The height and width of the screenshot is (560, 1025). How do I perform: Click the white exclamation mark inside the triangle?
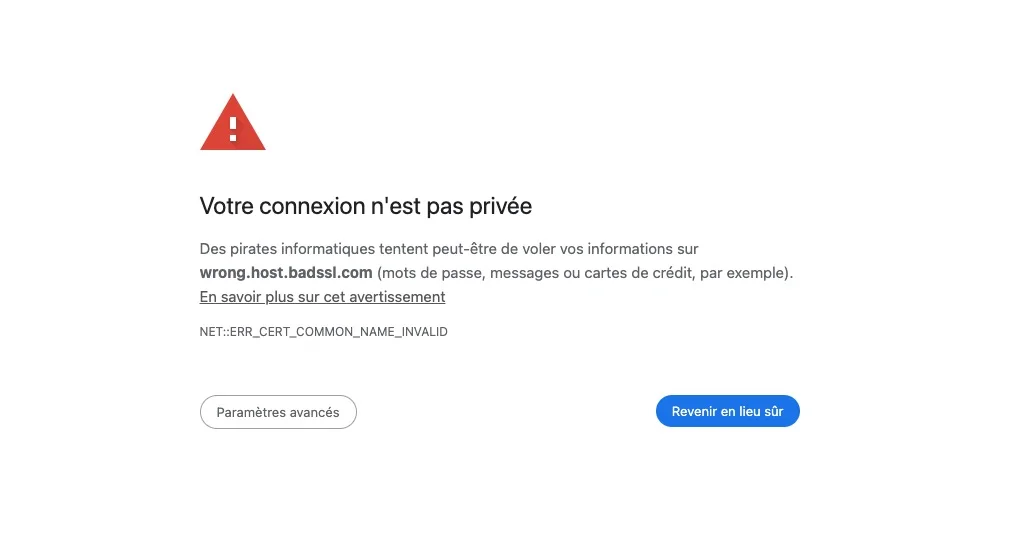click(233, 128)
